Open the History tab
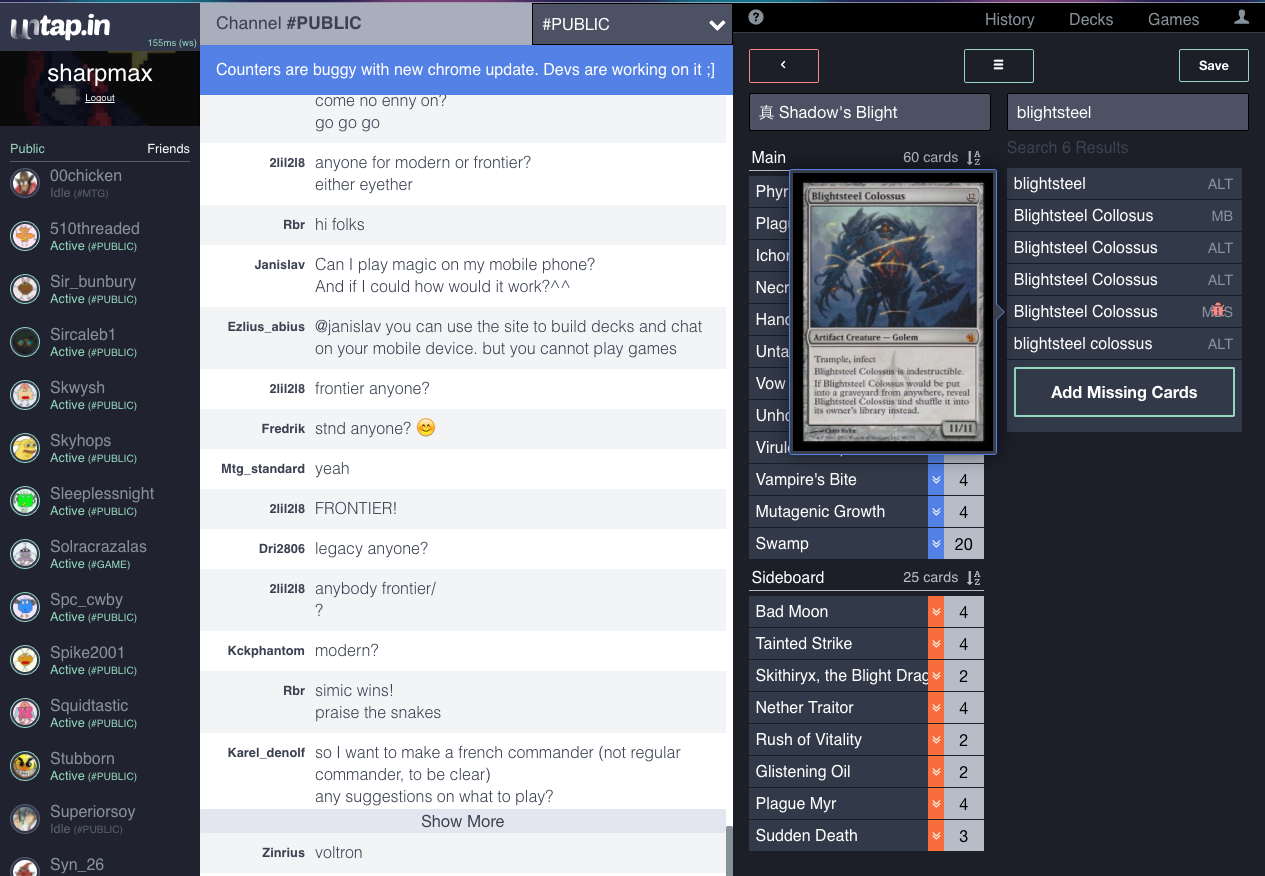This screenshot has width=1265, height=876. tap(1009, 19)
